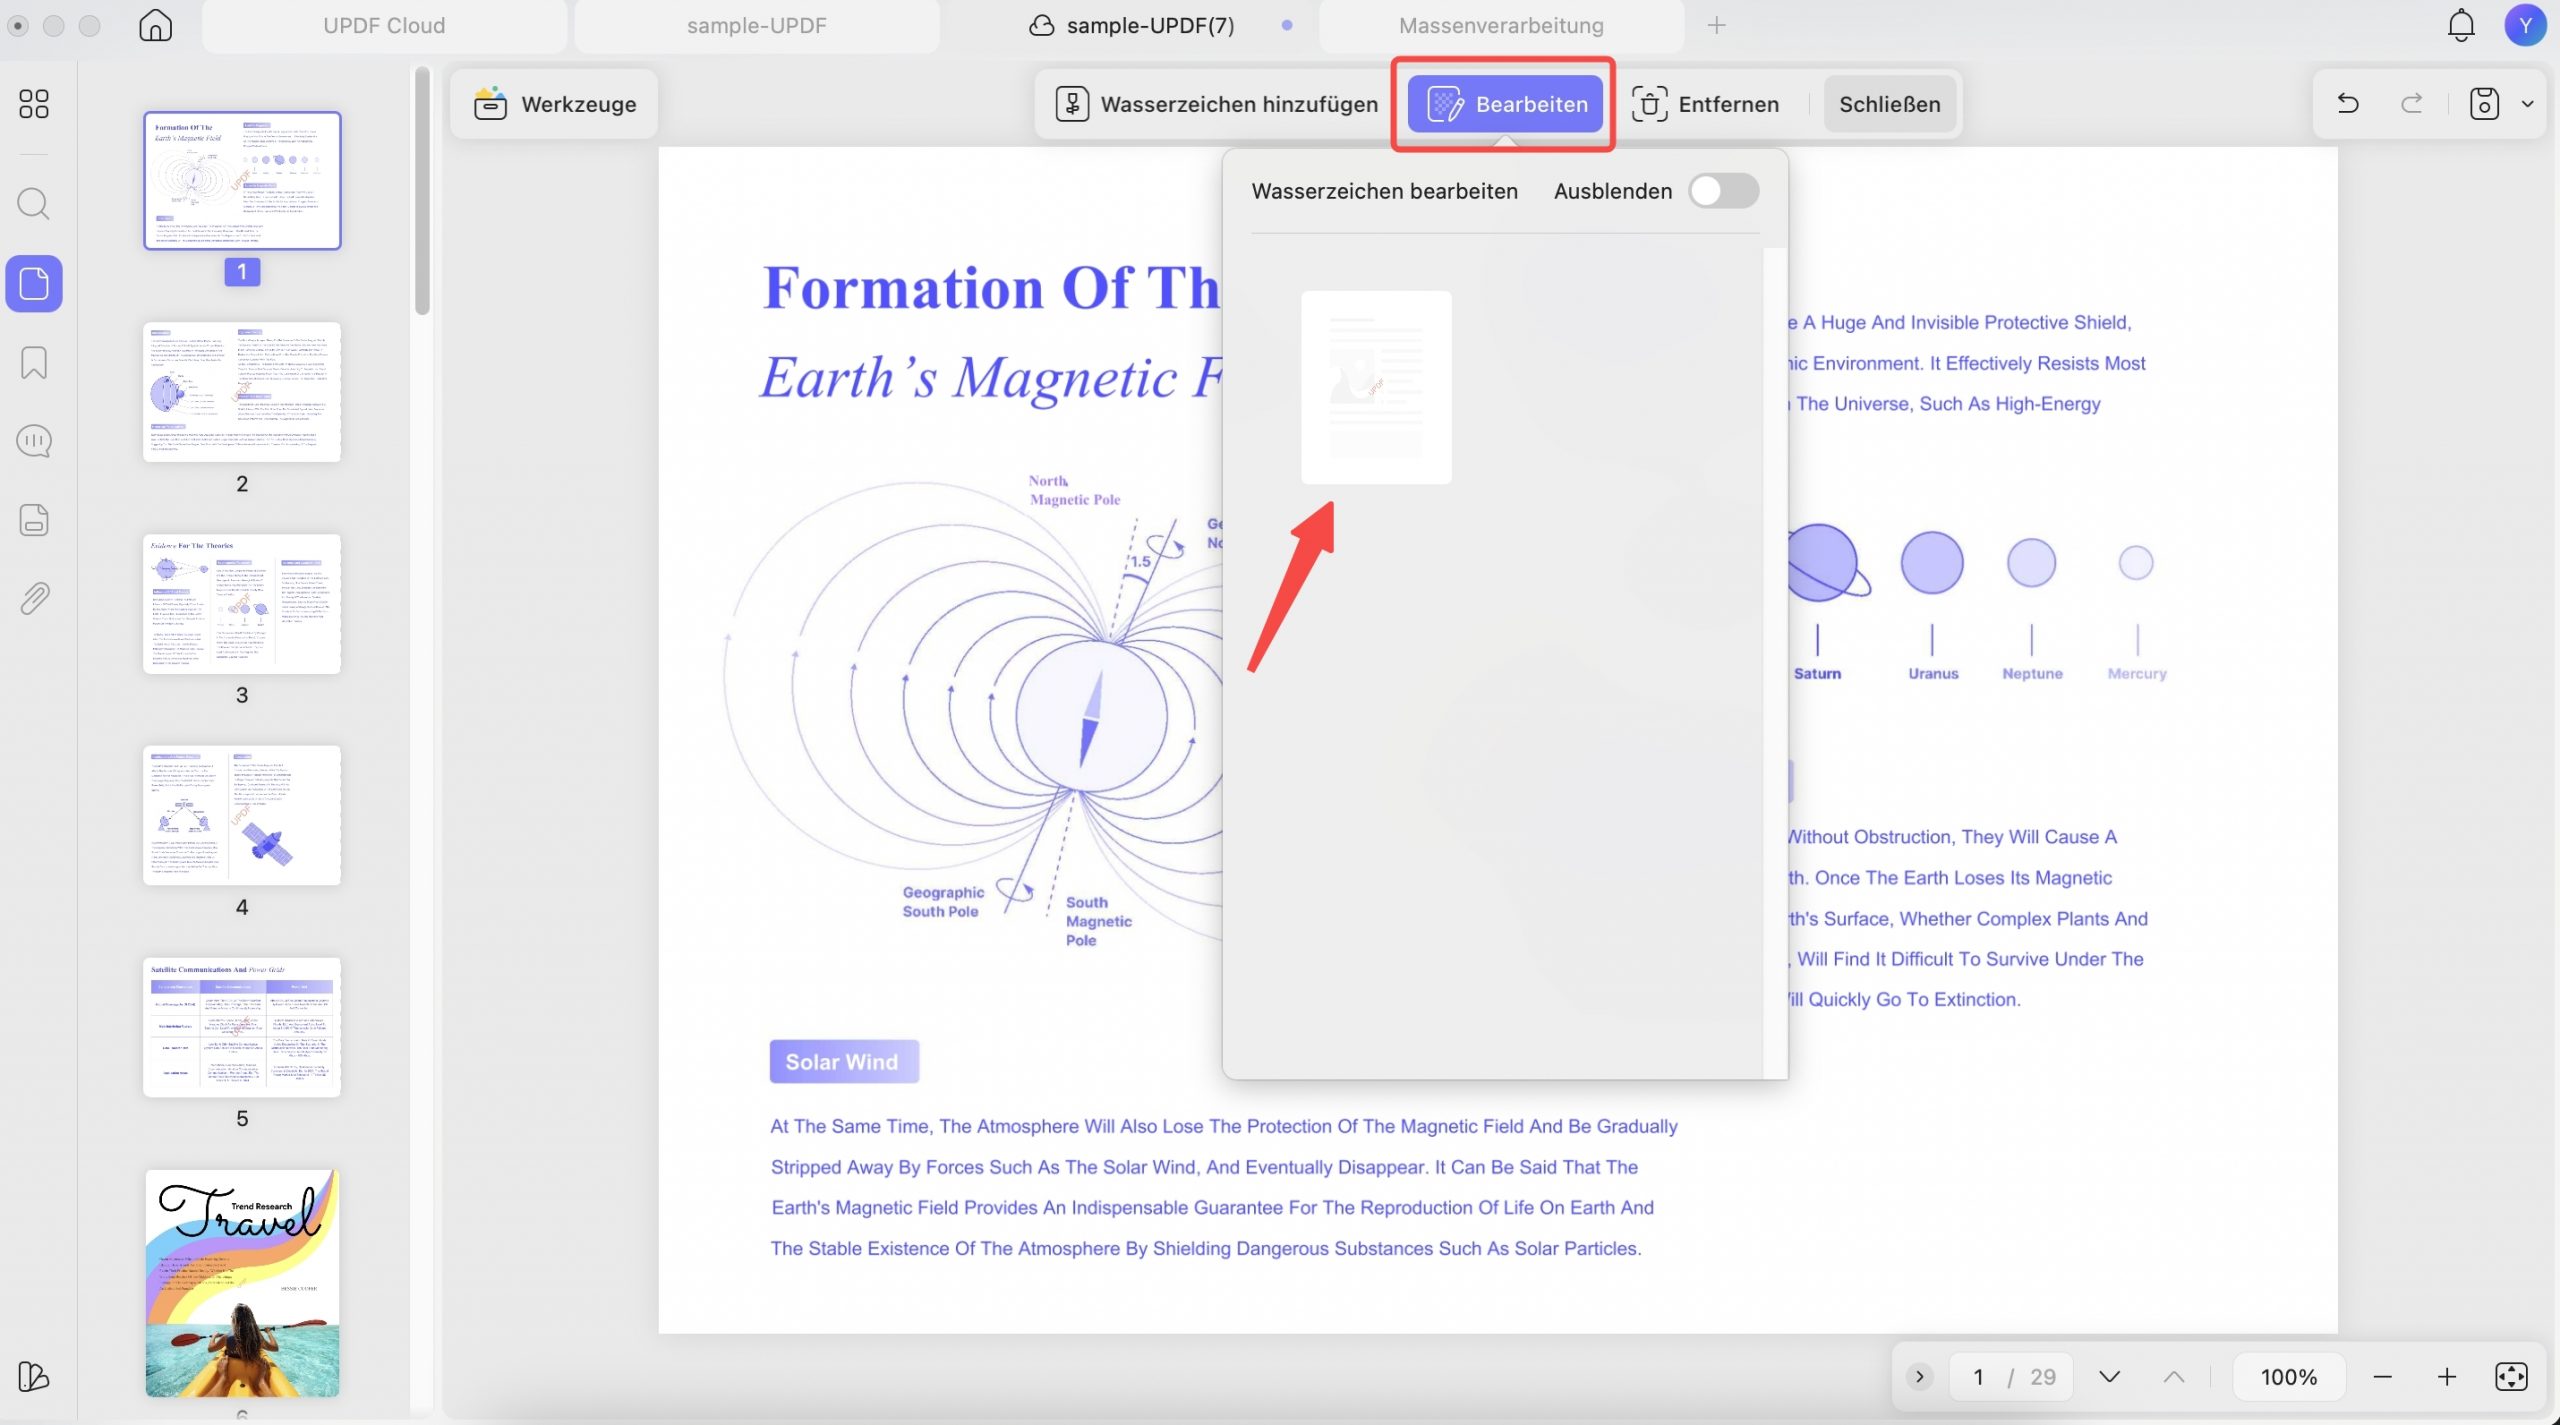Open the notifications bell
This screenshot has width=2560, height=1425.
(2461, 25)
